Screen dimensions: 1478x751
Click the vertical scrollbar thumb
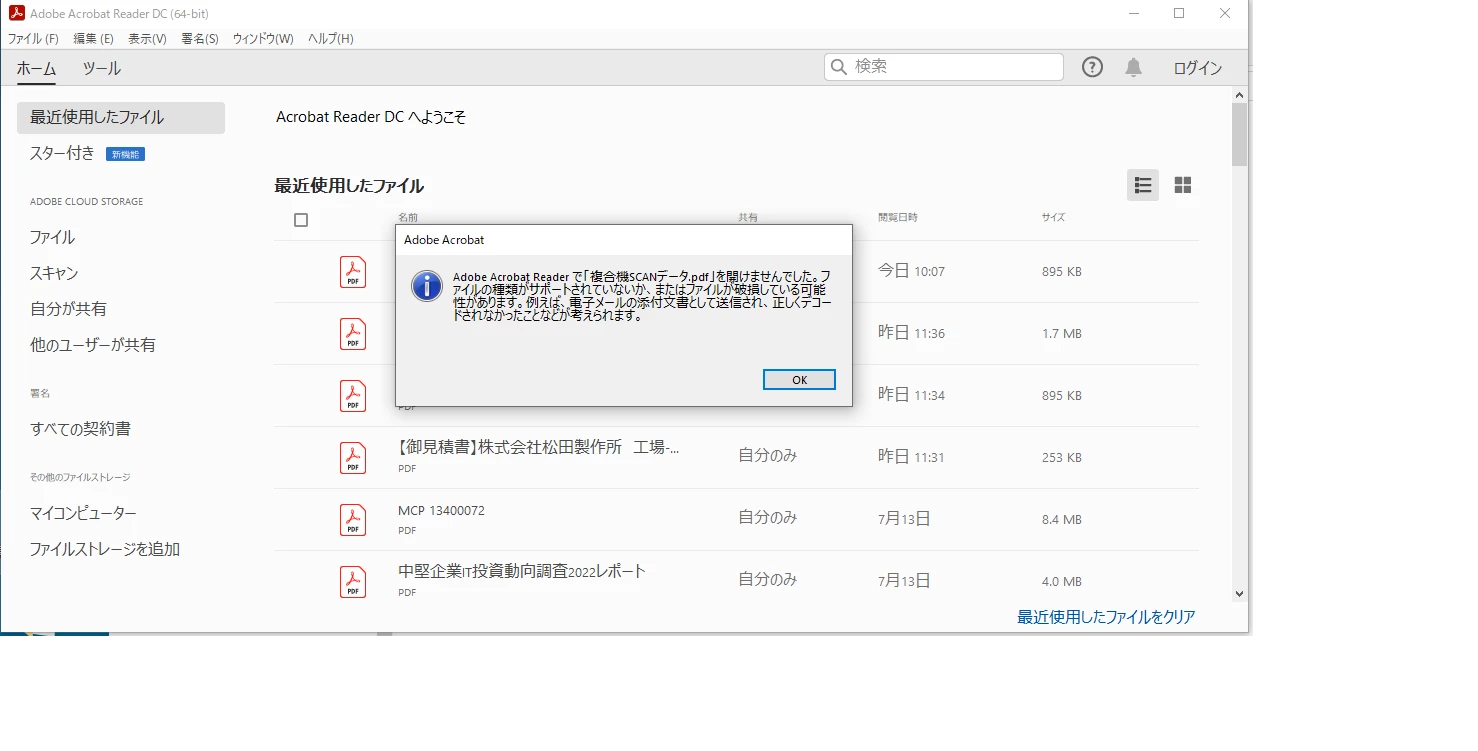point(1240,134)
